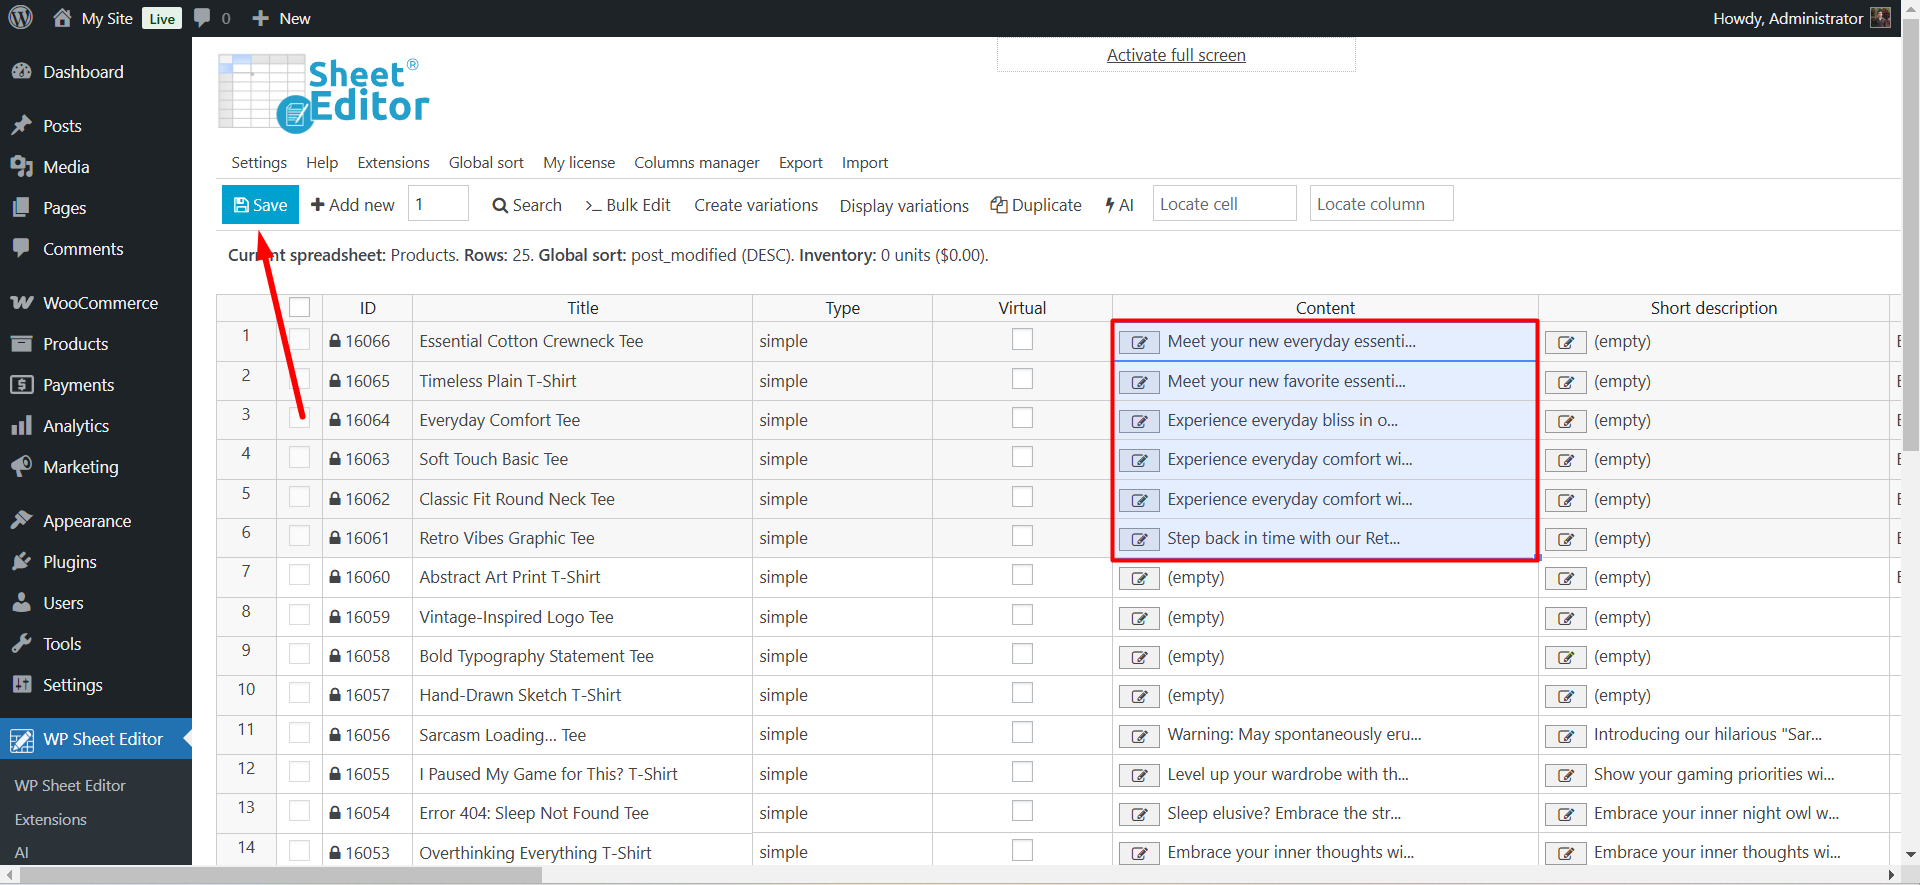Viewport: 1920px width, 885px height.
Task: Click the Administrator avatar thumbnail
Action: pos(1880,18)
